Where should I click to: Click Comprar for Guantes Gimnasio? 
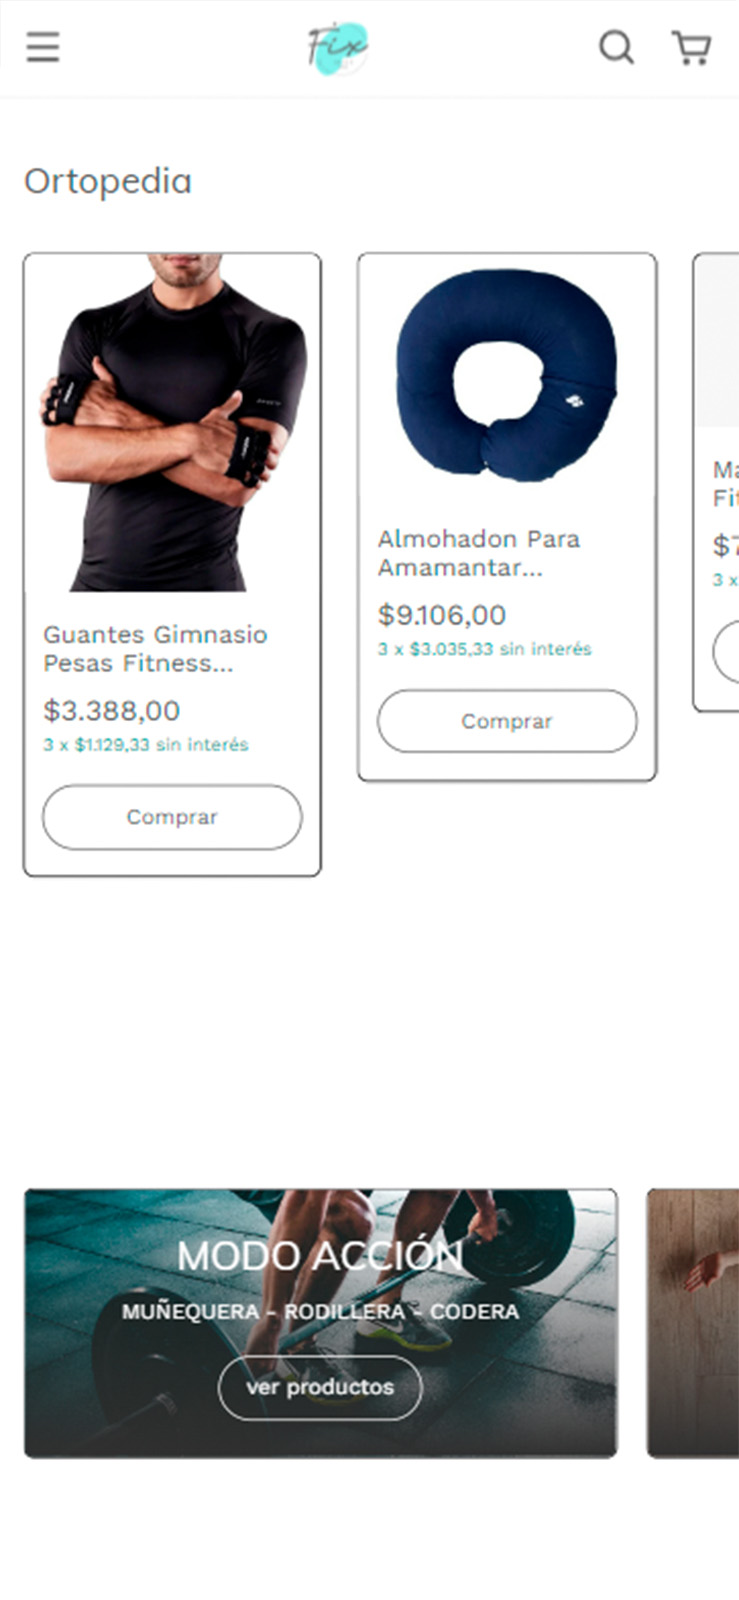(172, 817)
